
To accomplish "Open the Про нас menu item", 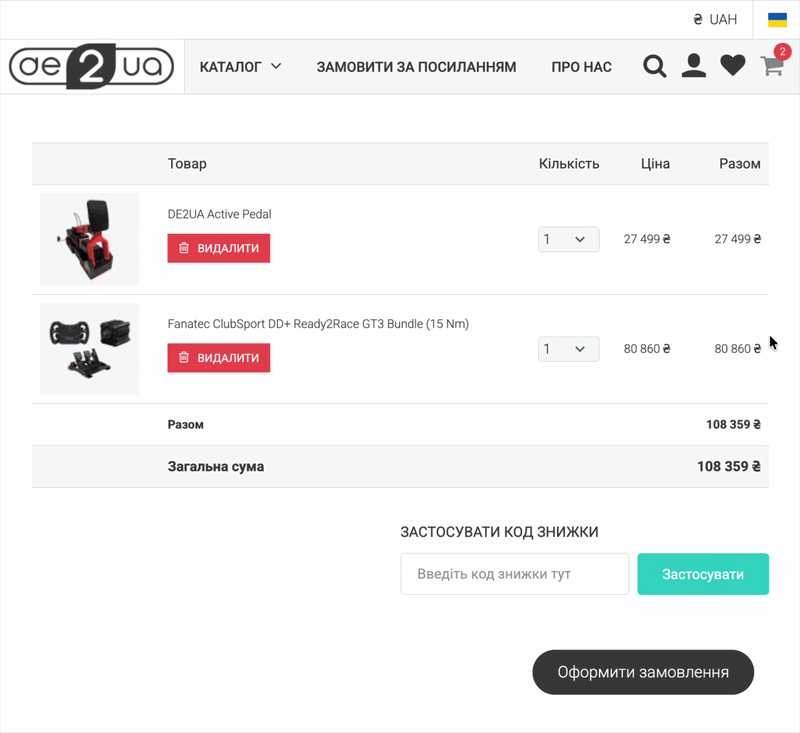I will tap(581, 67).
